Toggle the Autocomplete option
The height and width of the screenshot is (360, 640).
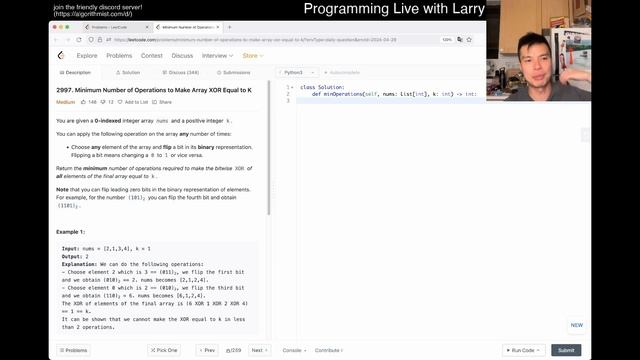[342, 73]
